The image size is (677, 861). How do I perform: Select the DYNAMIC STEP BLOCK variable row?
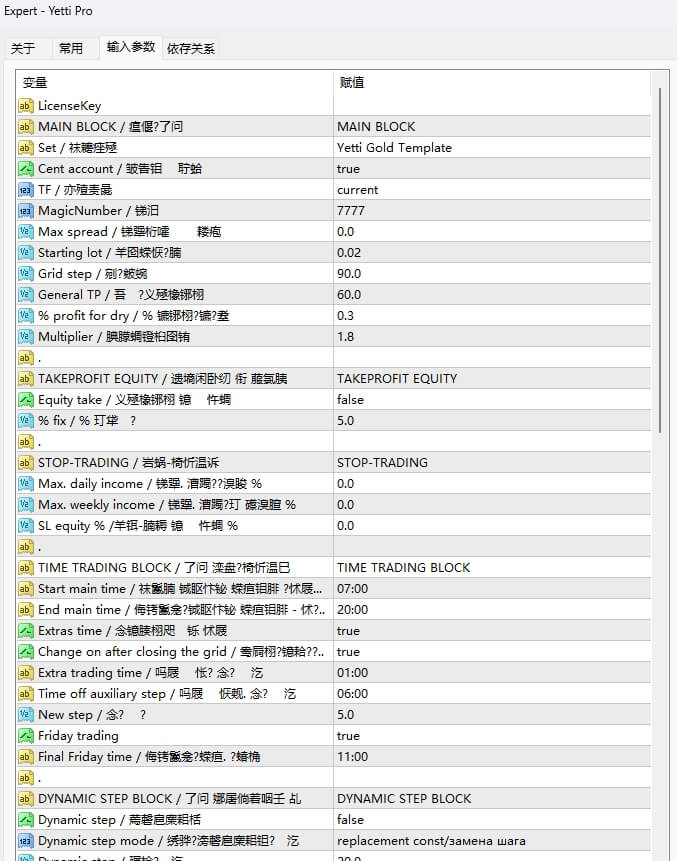(x=175, y=799)
